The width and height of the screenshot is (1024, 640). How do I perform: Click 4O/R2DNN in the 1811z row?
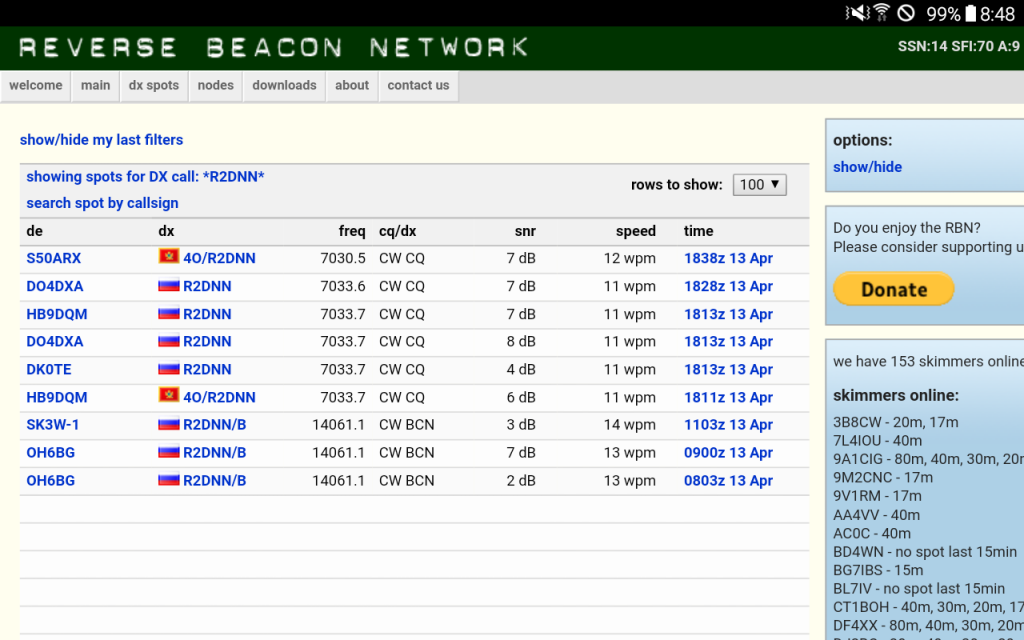(219, 397)
